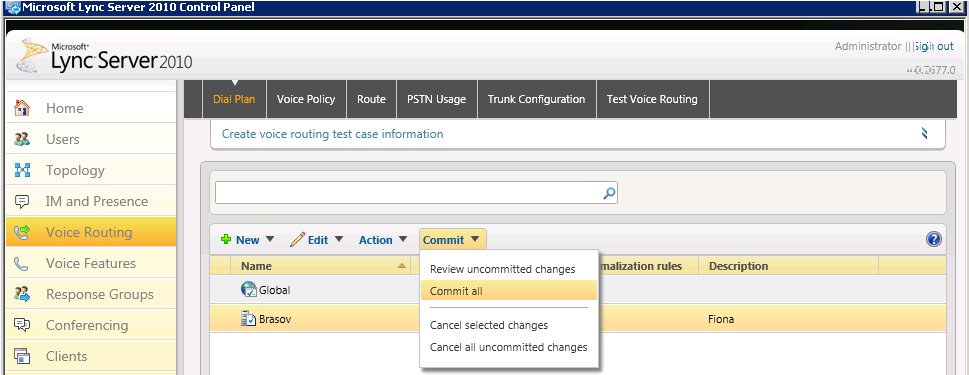Select the Brasov dial plan row
Image resolution: width=969 pixels, height=375 pixels.
[578, 319]
